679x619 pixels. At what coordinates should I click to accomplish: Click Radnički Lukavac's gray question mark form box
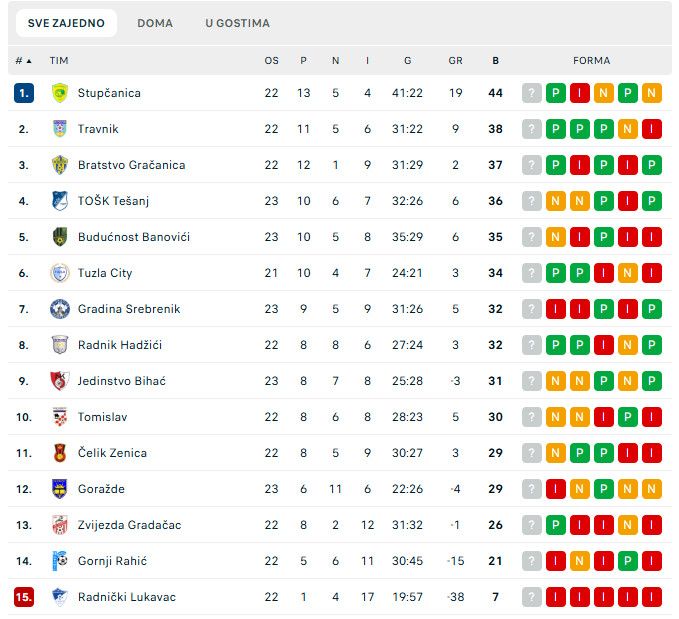pos(532,597)
